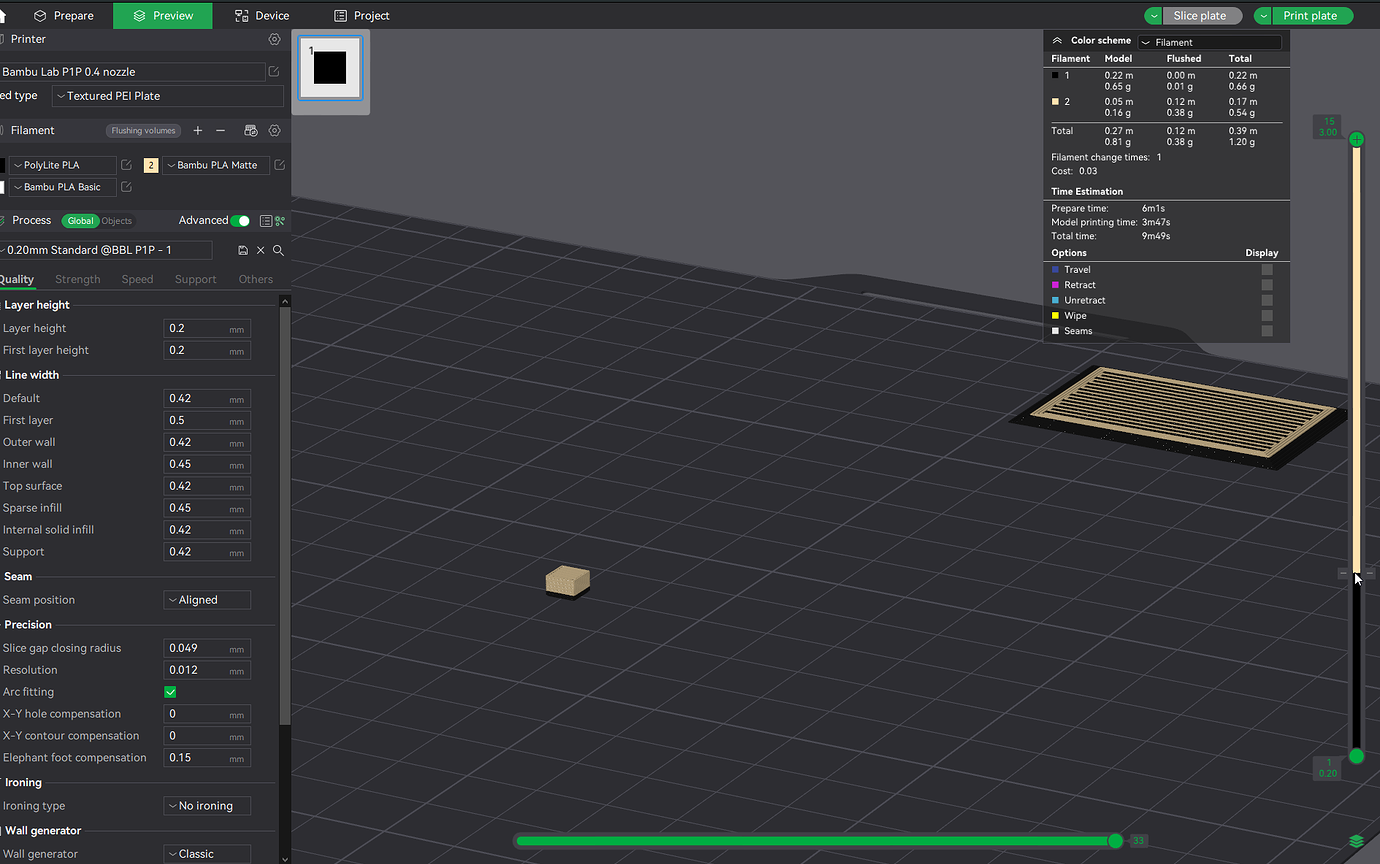Edit the PolyLite PLA filament preset
The image size is (1380, 864).
pos(126,165)
